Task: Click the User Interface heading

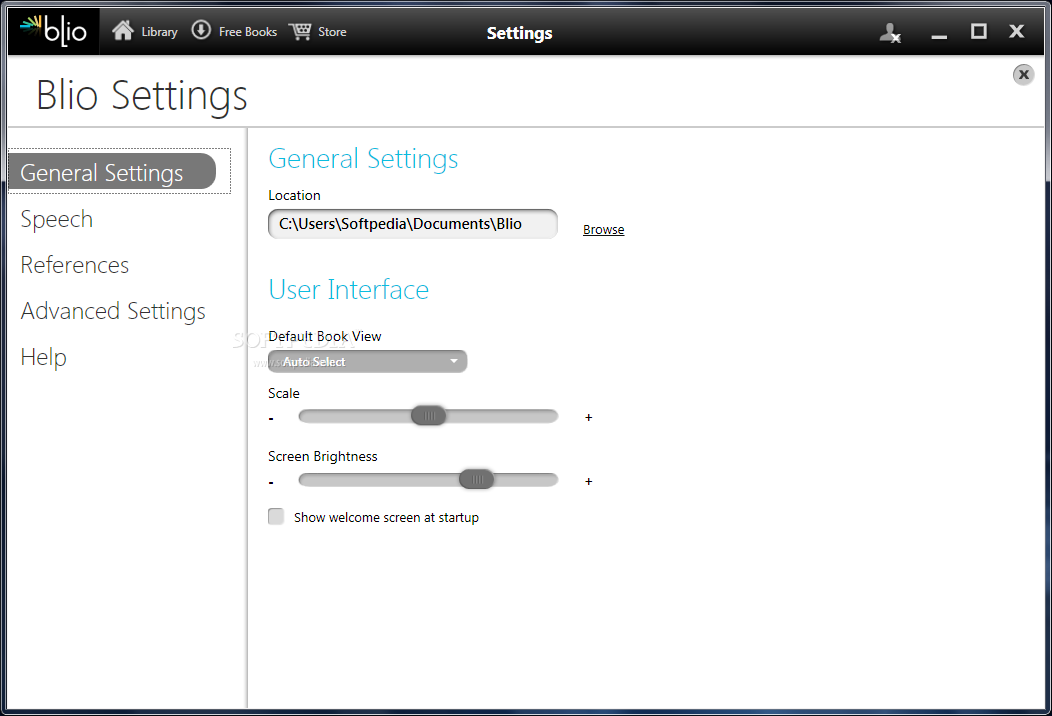Action: tap(348, 290)
